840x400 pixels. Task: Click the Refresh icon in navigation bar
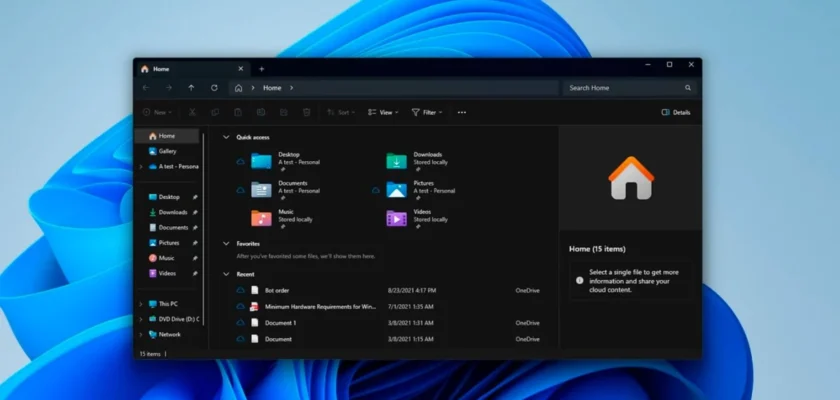(x=214, y=88)
